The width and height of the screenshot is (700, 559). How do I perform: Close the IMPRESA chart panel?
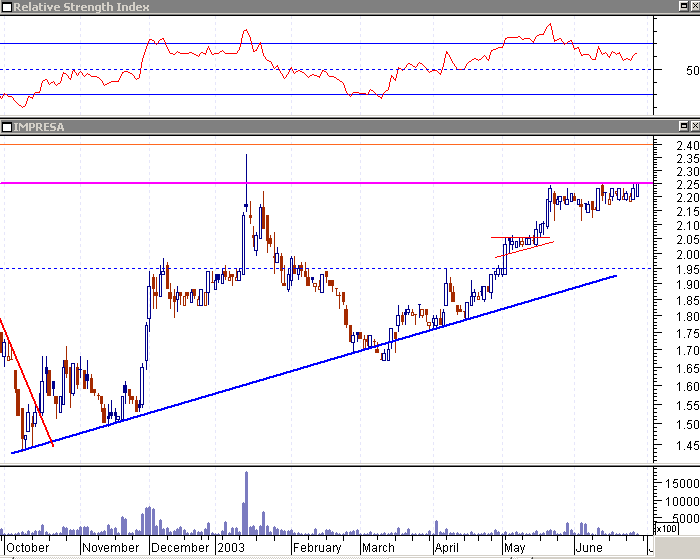click(x=695, y=126)
